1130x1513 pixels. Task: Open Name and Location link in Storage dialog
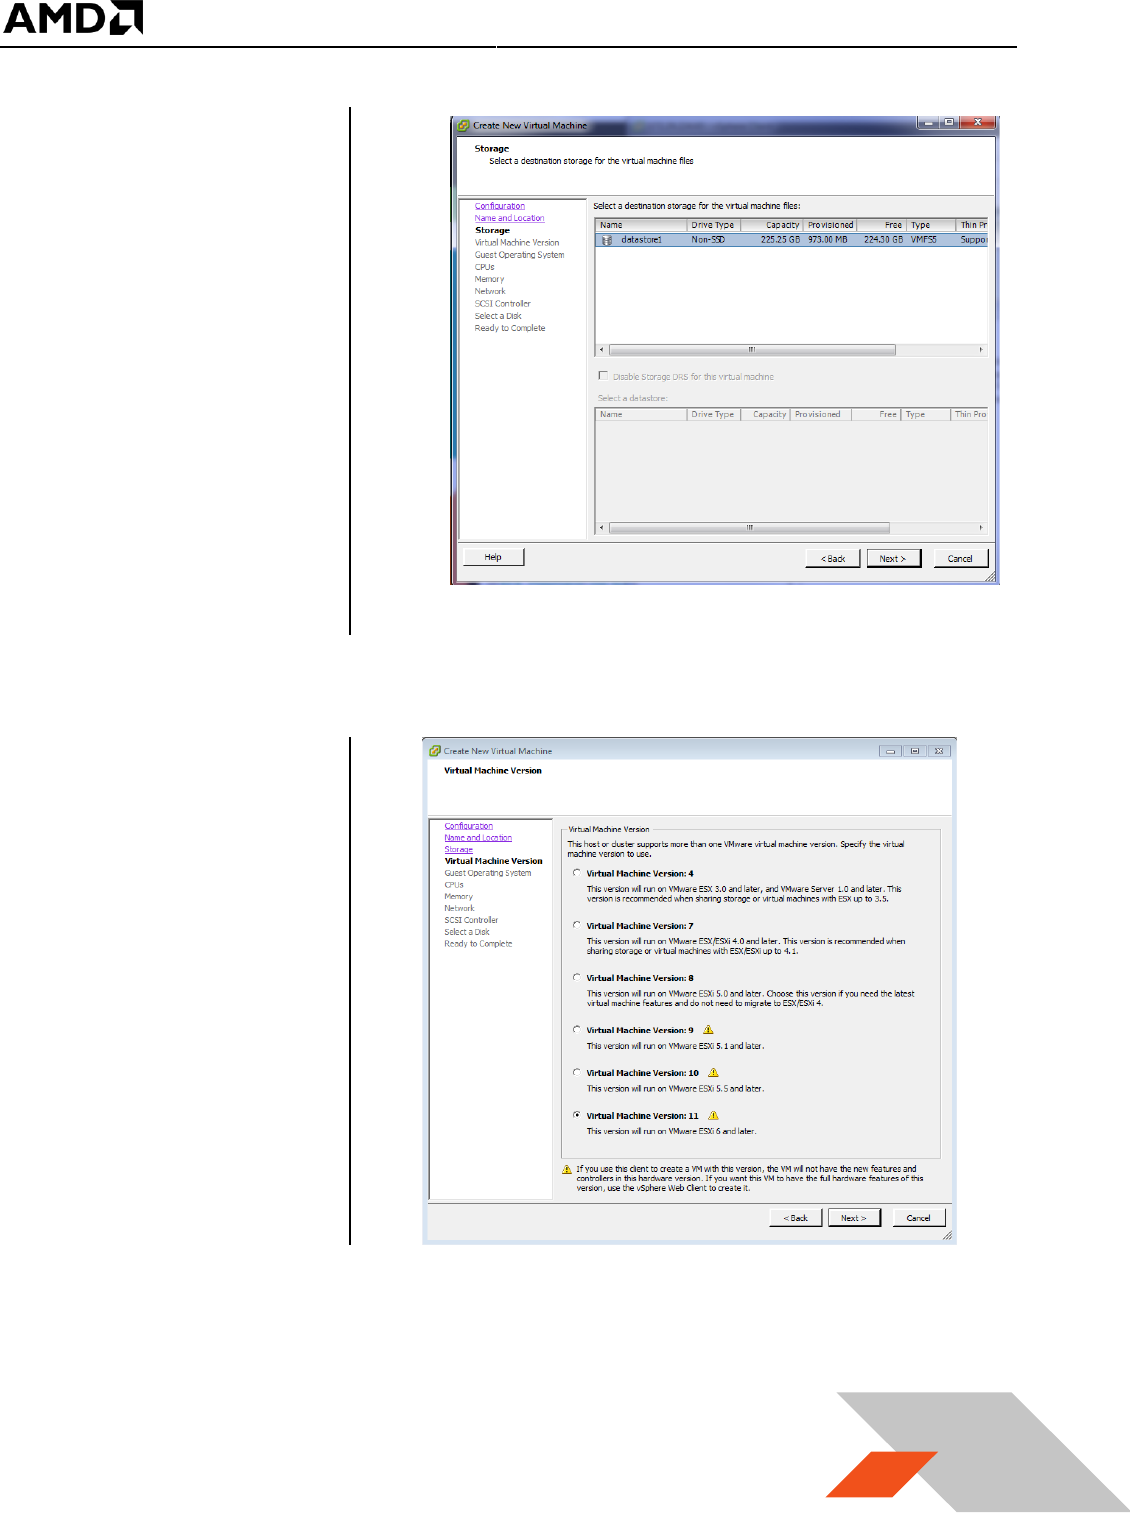[510, 218]
